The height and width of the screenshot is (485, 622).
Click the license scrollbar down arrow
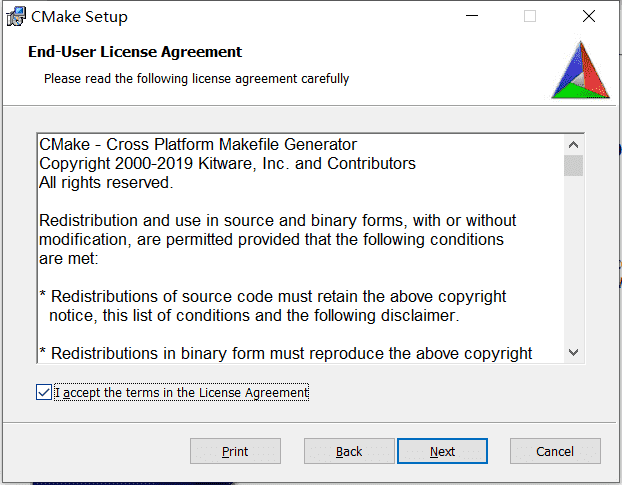[x=573, y=352]
